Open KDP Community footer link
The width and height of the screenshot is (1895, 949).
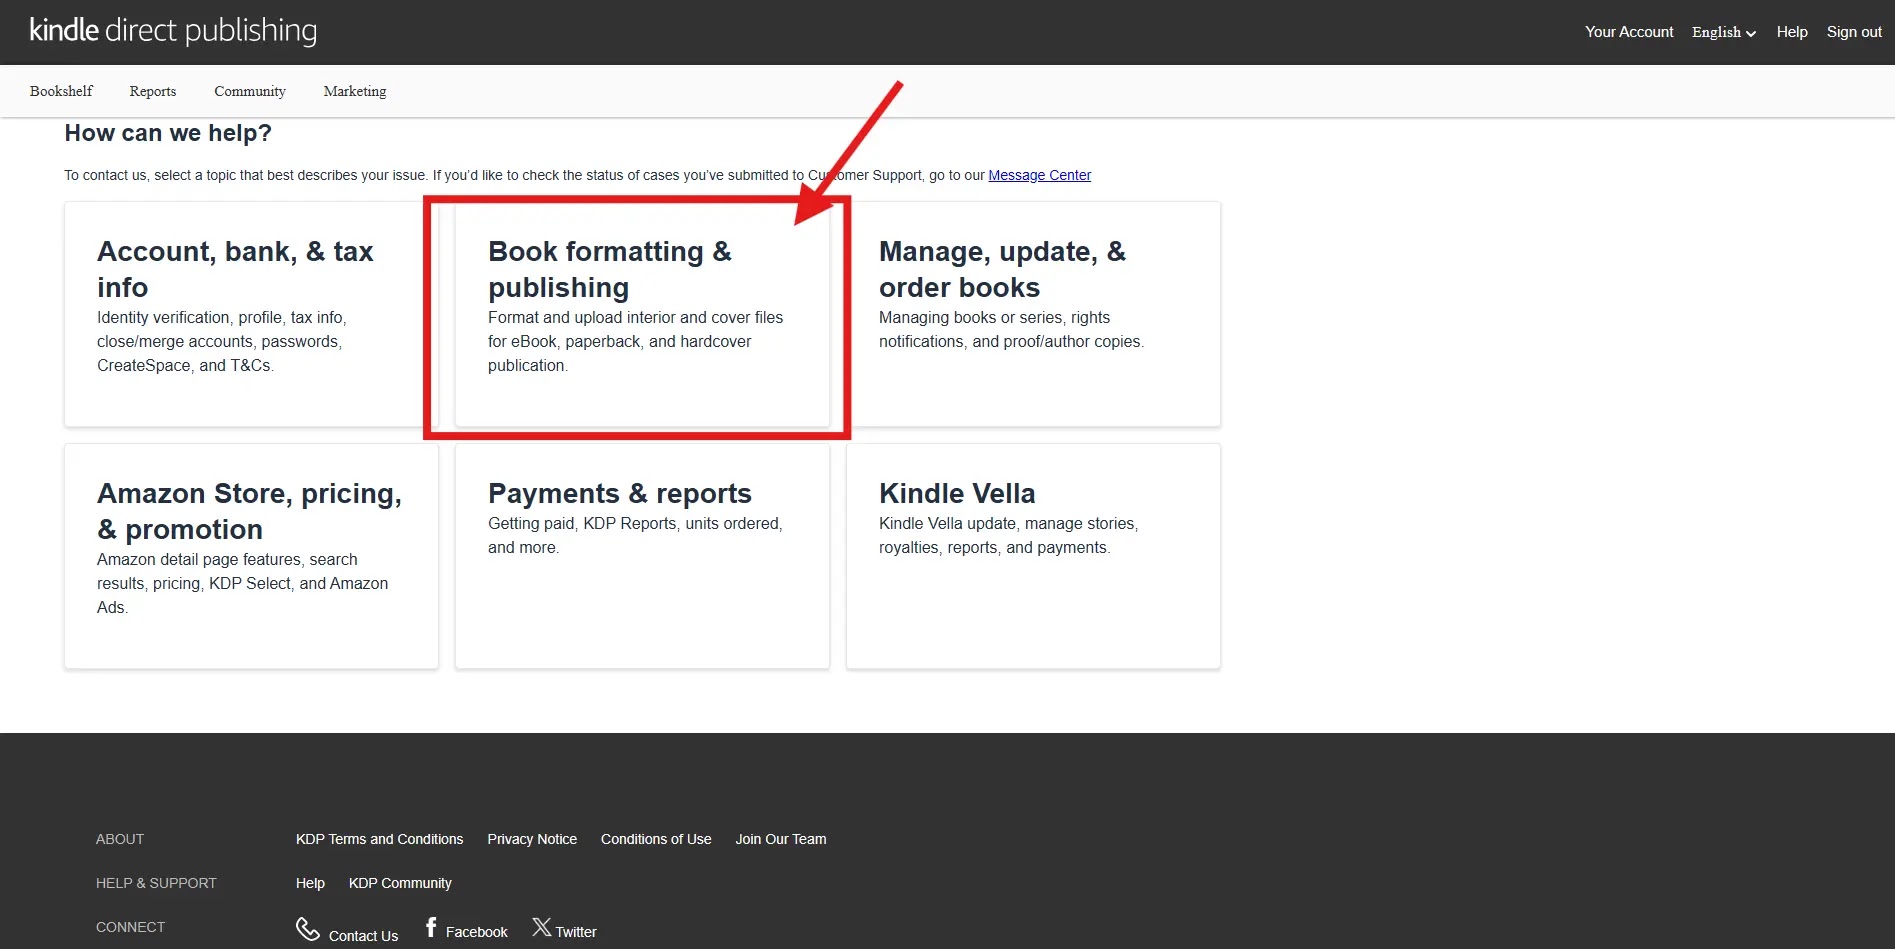coord(400,883)
